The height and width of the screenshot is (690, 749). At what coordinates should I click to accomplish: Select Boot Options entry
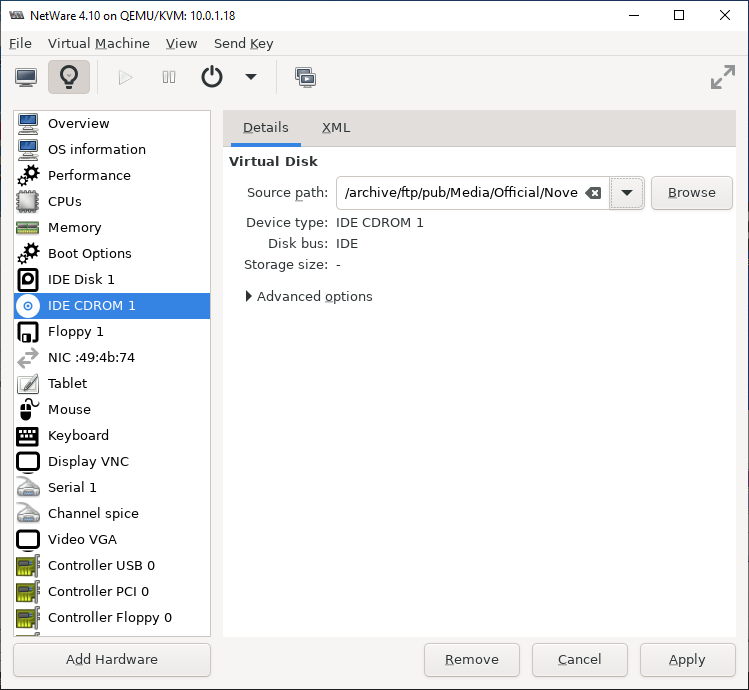[112, 253]
